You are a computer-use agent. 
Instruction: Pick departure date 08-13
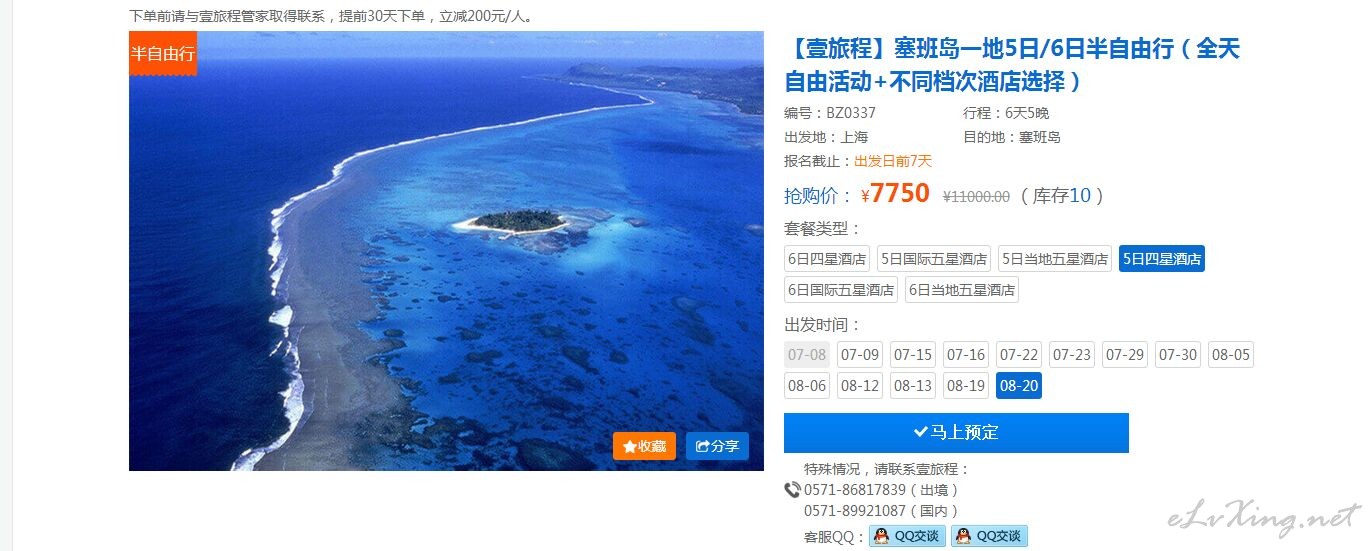pyautogui.click(x=913, y=385)
